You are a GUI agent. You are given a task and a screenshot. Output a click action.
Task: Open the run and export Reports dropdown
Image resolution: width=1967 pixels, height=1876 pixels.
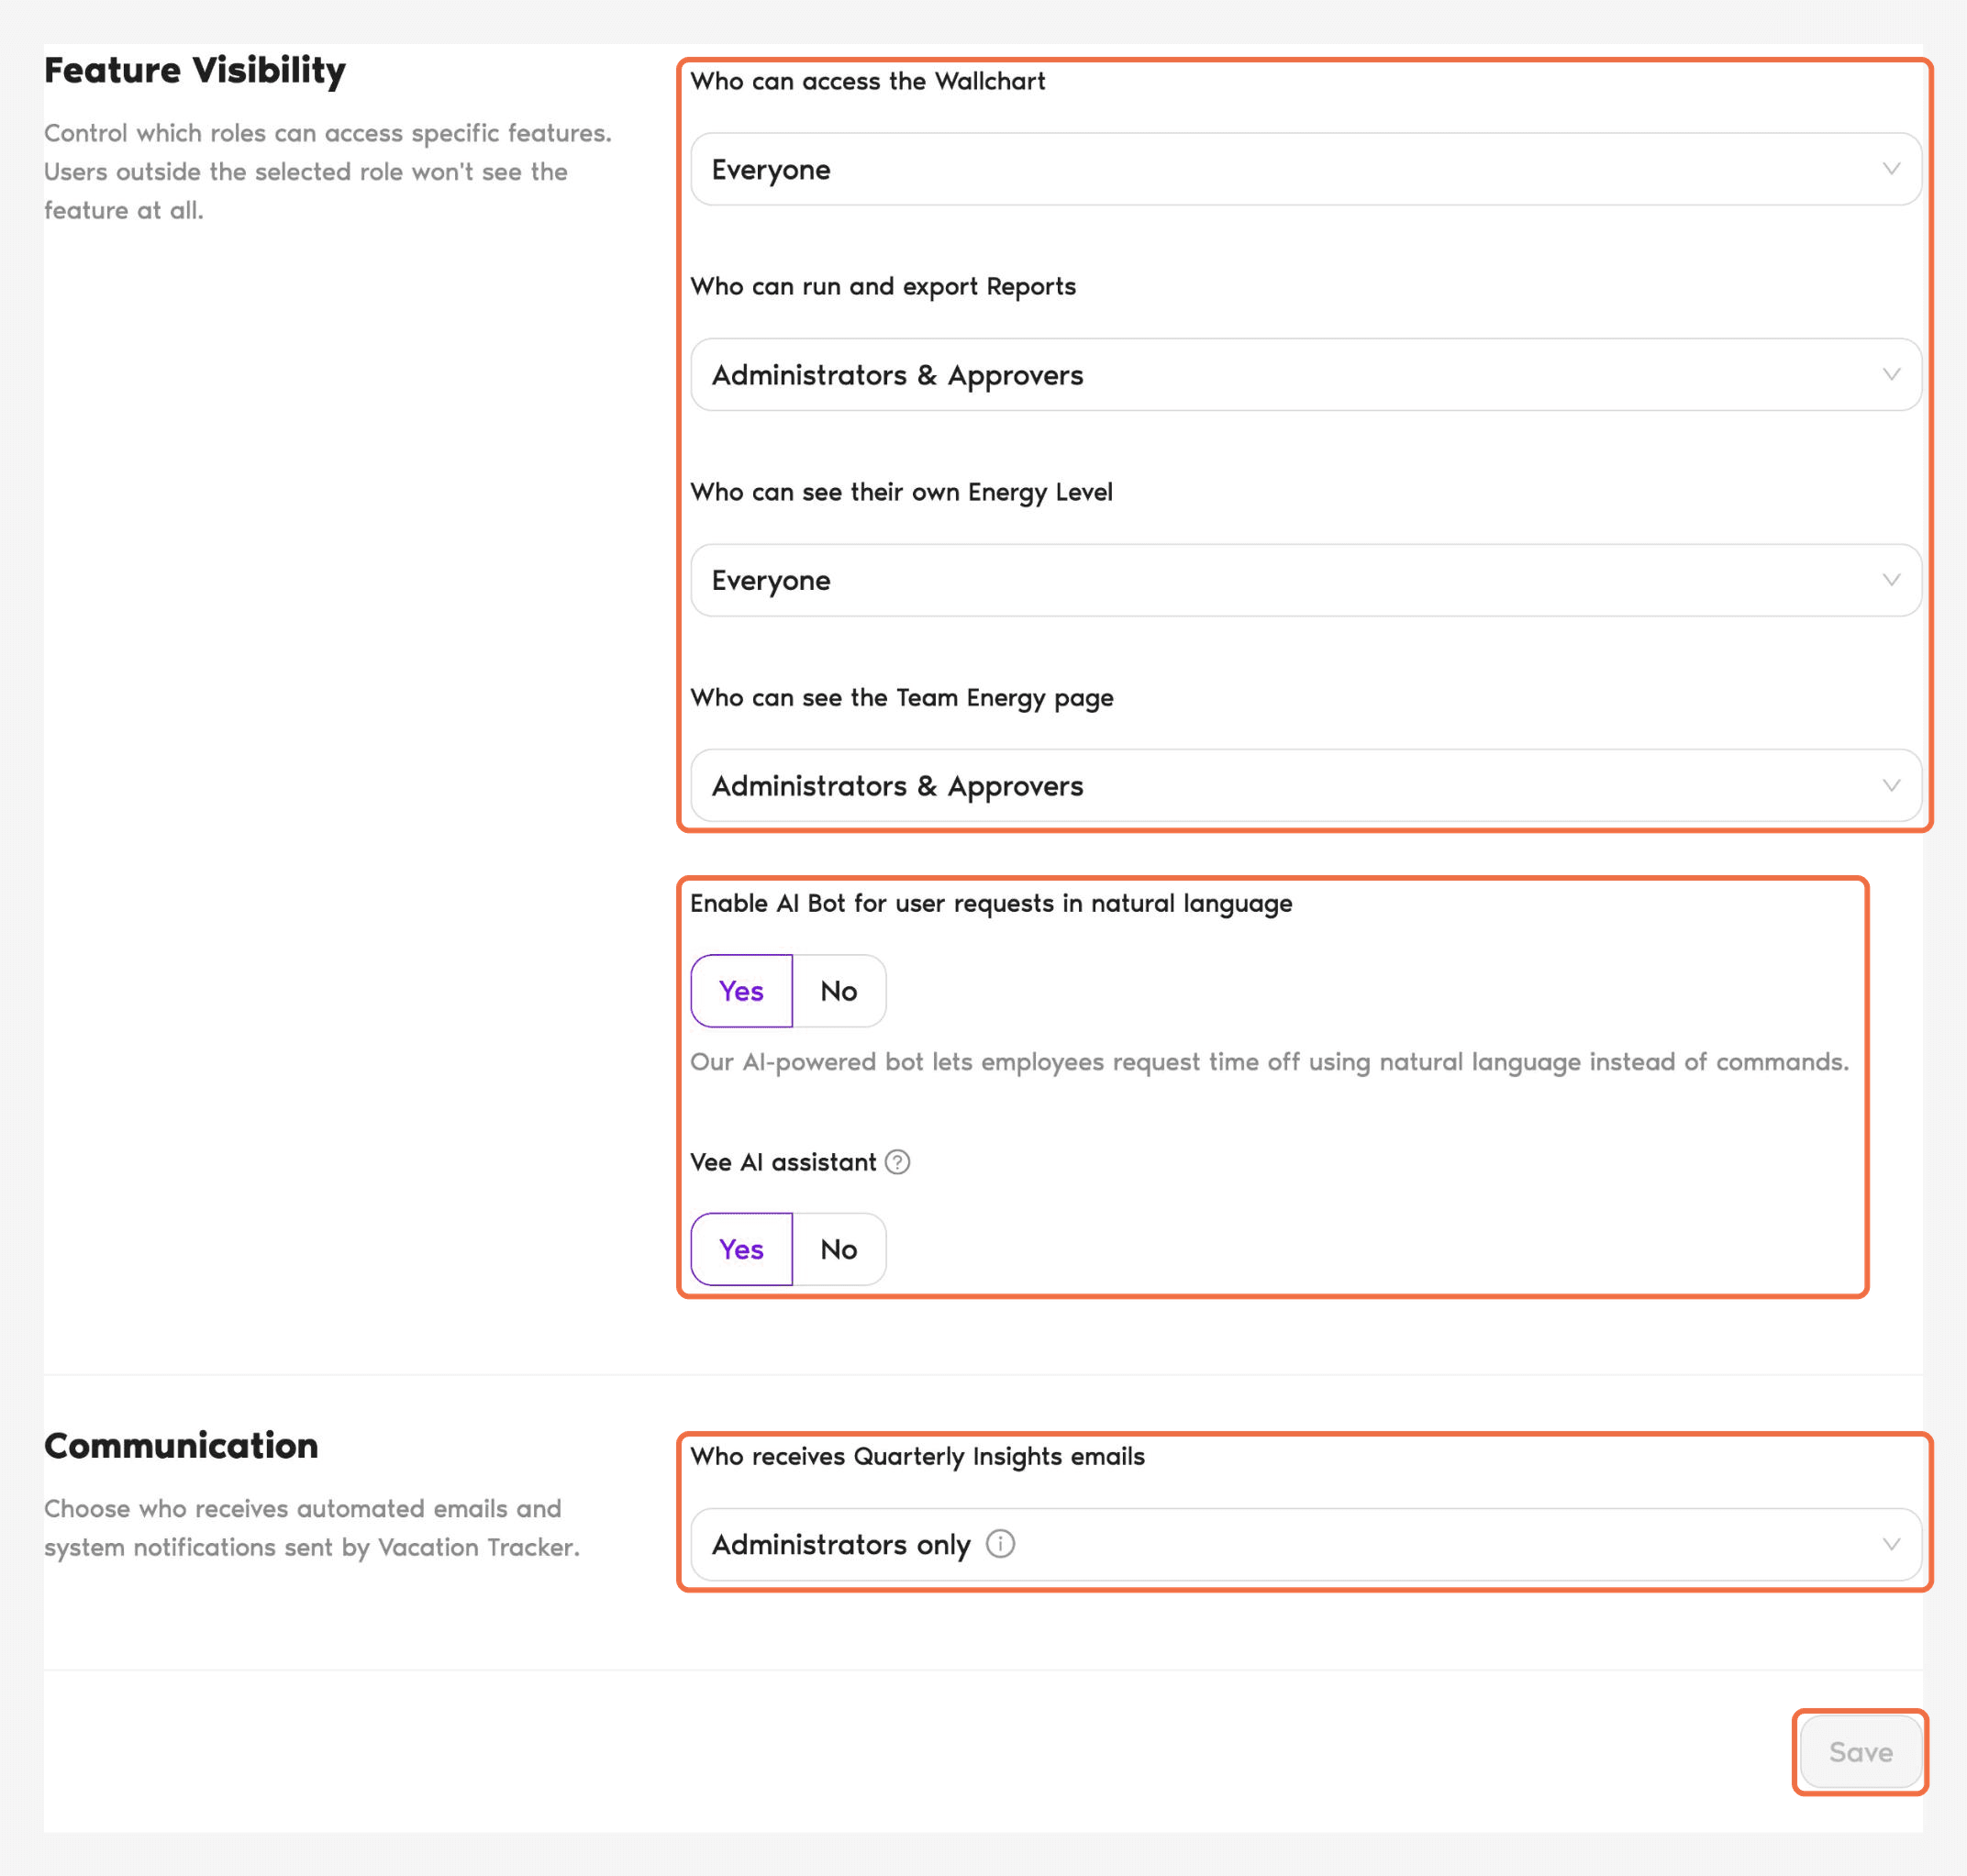(x=1305, y=374)
